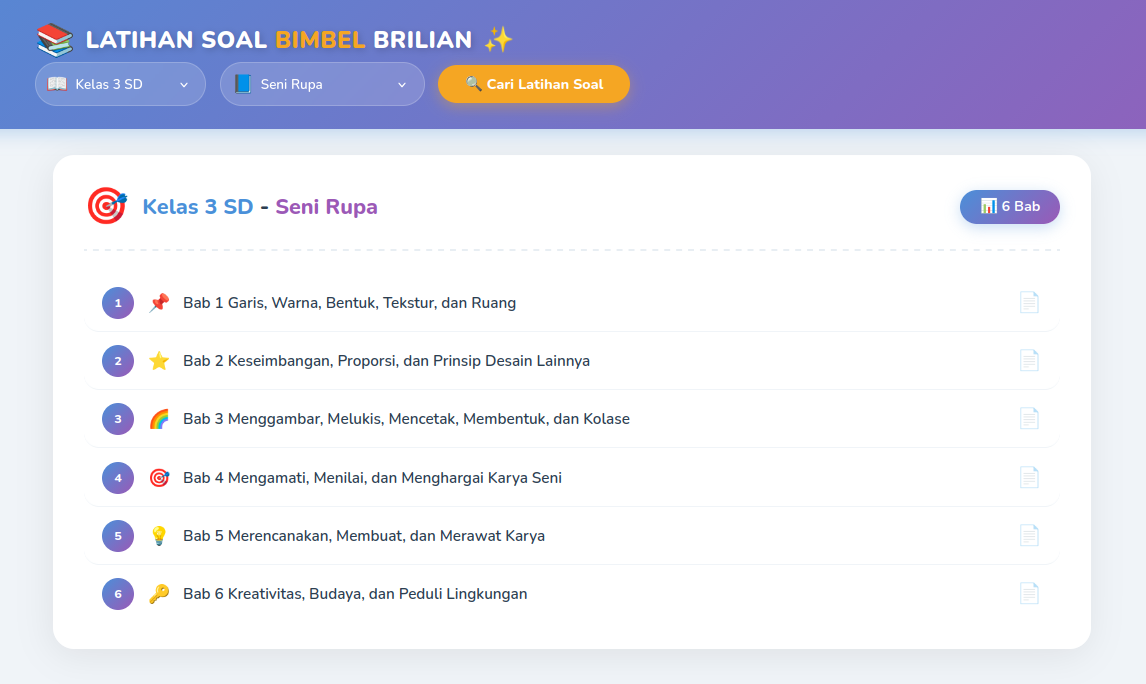This screenshot has height=684, width=1146.
Task: Click the document icon on Bab 4 row
Action: [x=1029, y=478]
